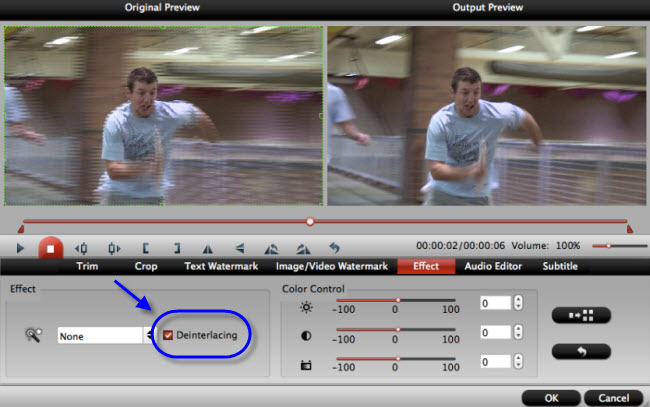Step to the previous frame
This screenshot has height=407, width=650.
pyautogui.click(x=81, y=248)
